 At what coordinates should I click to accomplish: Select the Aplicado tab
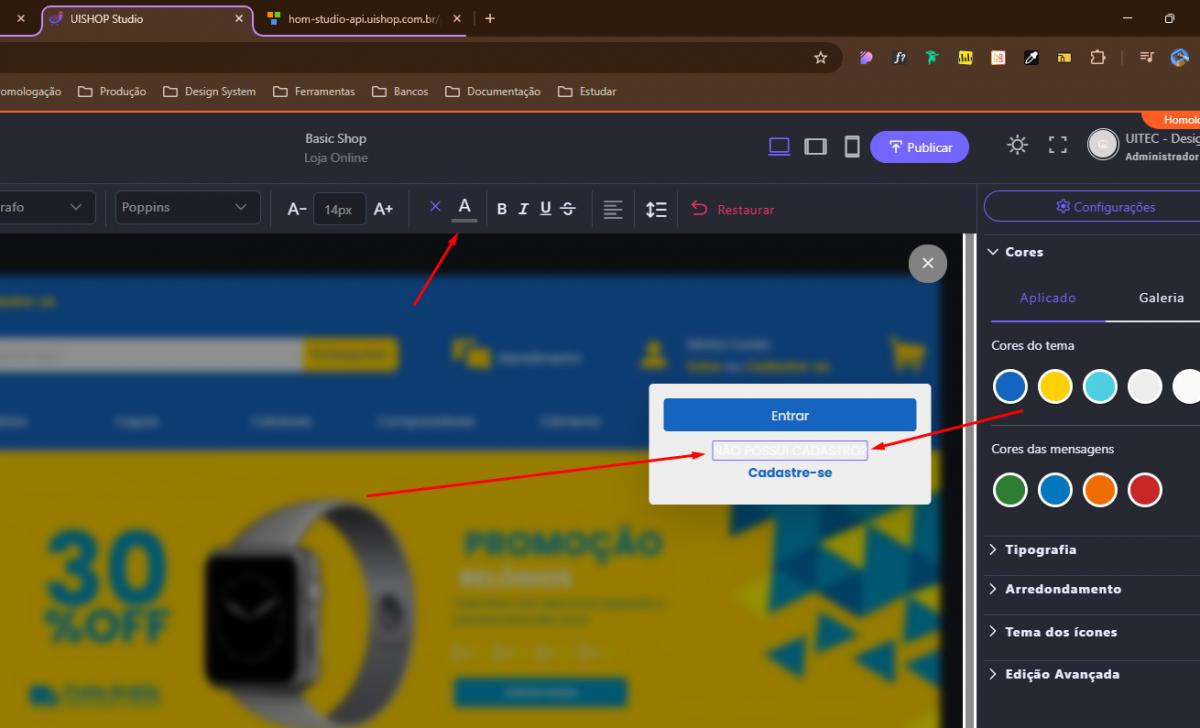pyautogui.click(x=1047, y=298)
